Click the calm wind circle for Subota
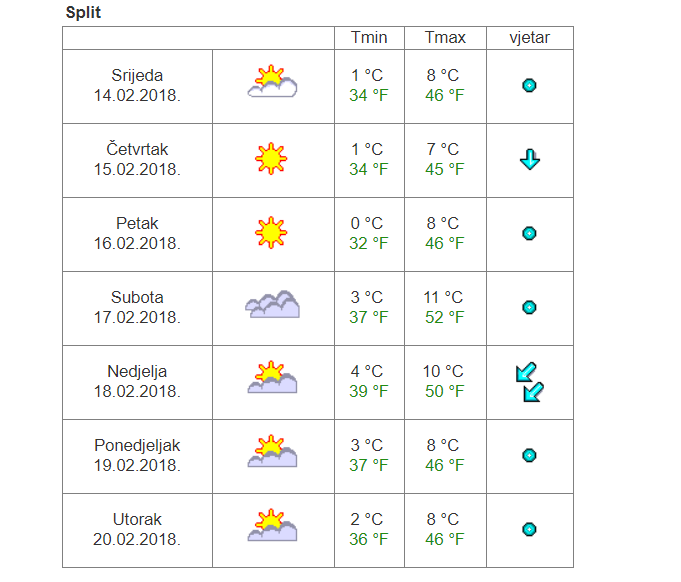The image size is (681, 582). click(529, 308)
